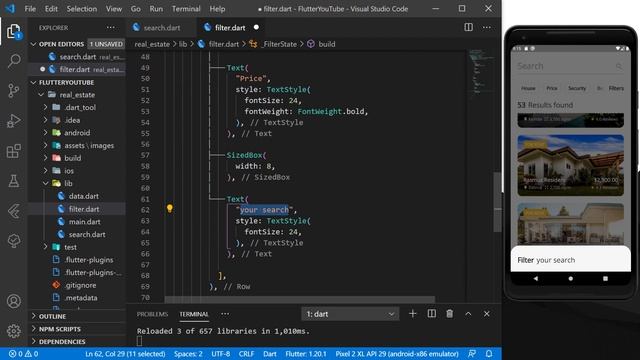Click the 'Ln 62, Col 29' cursor position
The height and width of the screenshot is (360, 640).
(x=125, y=353)
